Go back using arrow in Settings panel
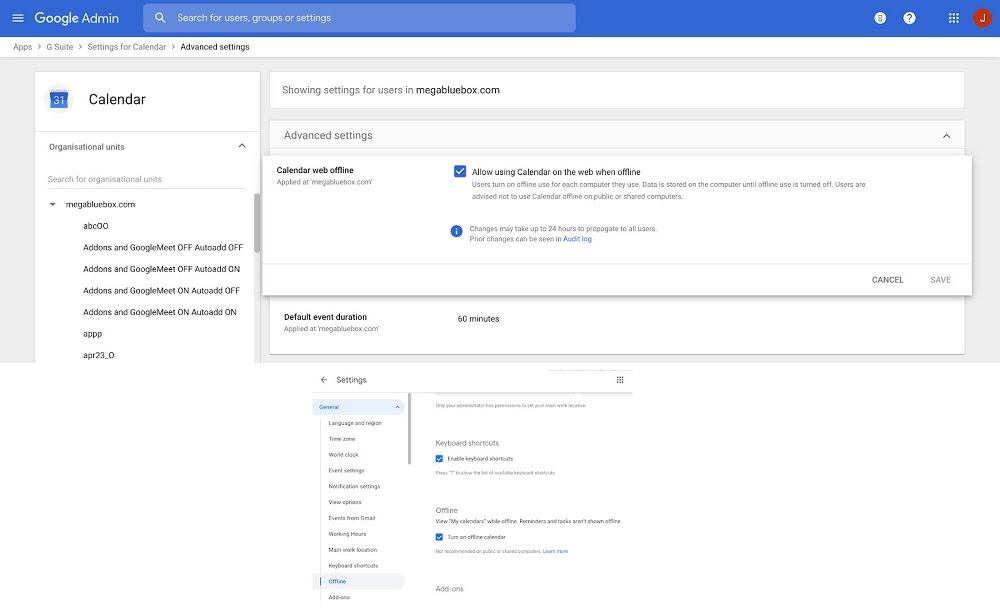Image resolution: width=1000 pixels, height=611 pixels. coord(324,379)
